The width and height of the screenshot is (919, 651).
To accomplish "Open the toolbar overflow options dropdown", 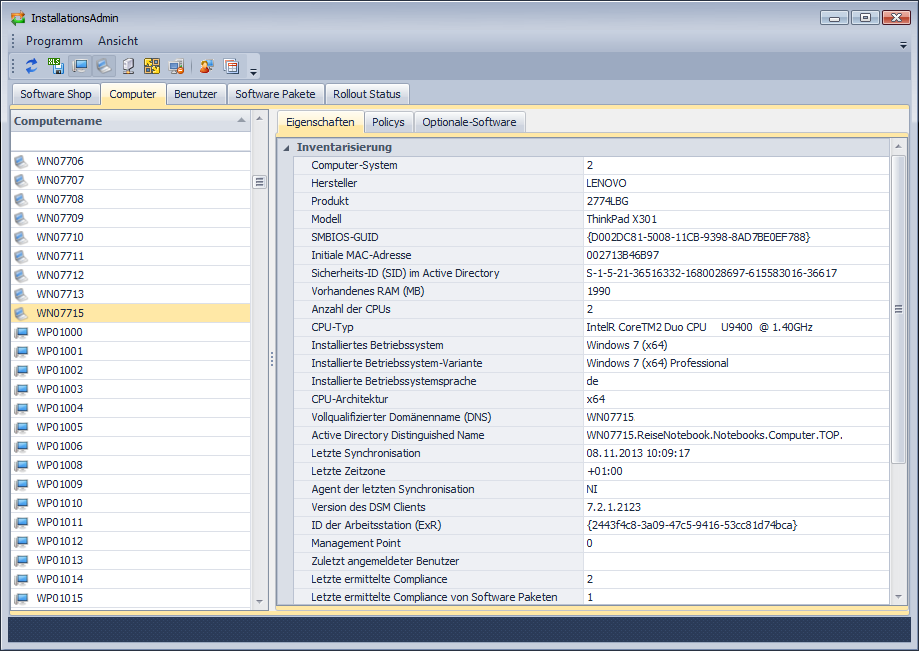I will (x=254, y=71).
